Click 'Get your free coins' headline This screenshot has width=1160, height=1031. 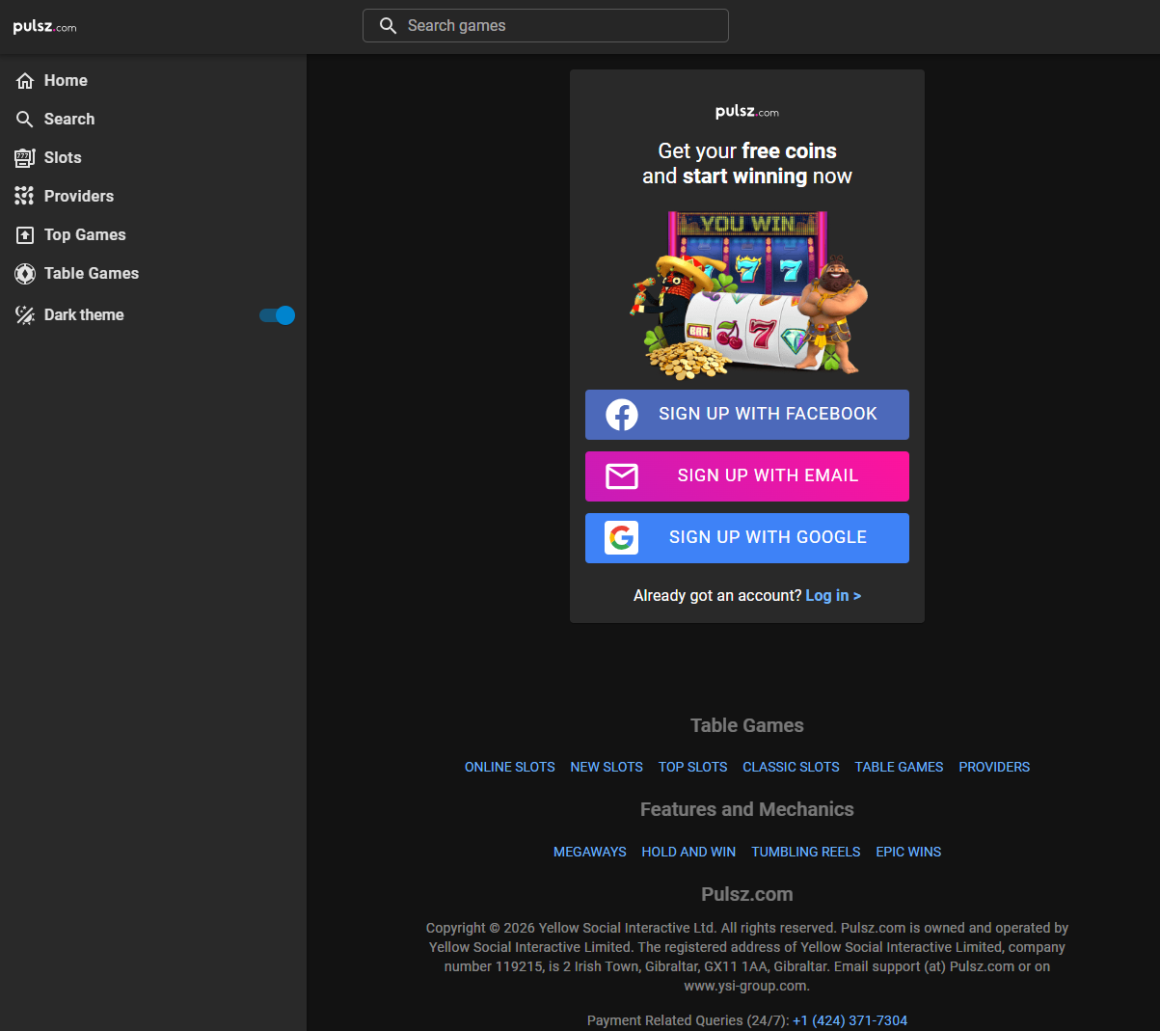[747, 151]
